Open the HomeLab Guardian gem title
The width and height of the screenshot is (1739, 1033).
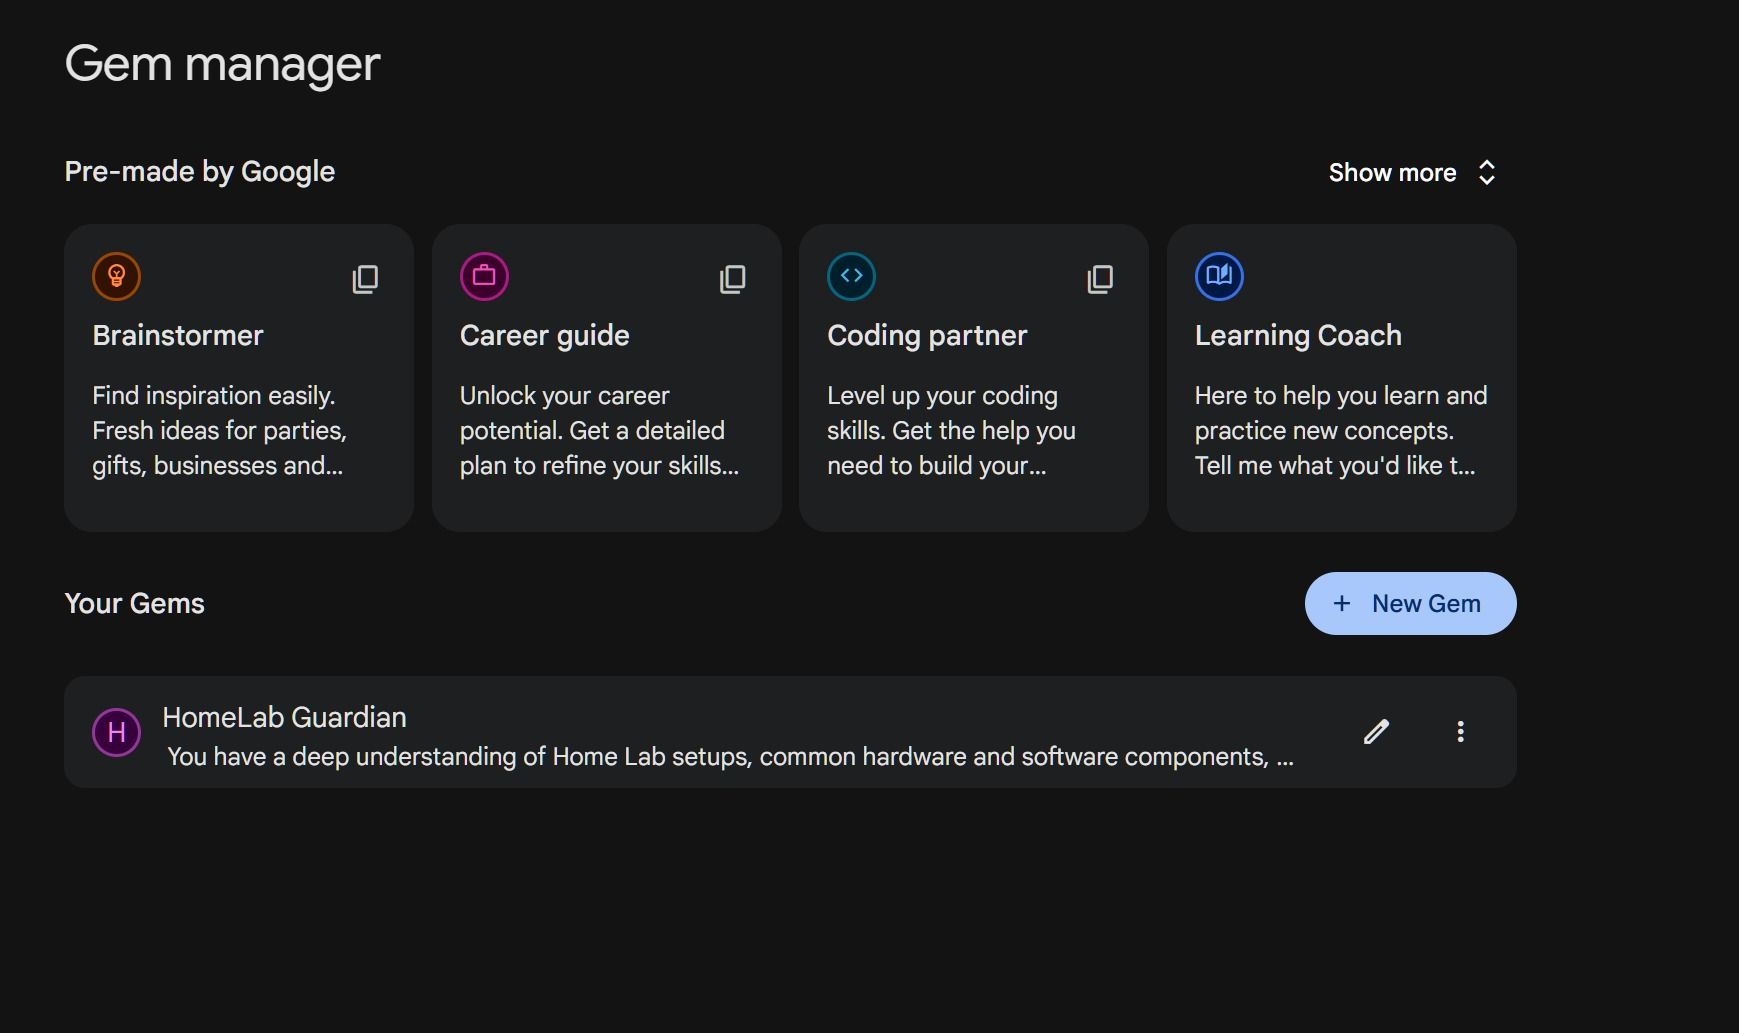point(284,717)
